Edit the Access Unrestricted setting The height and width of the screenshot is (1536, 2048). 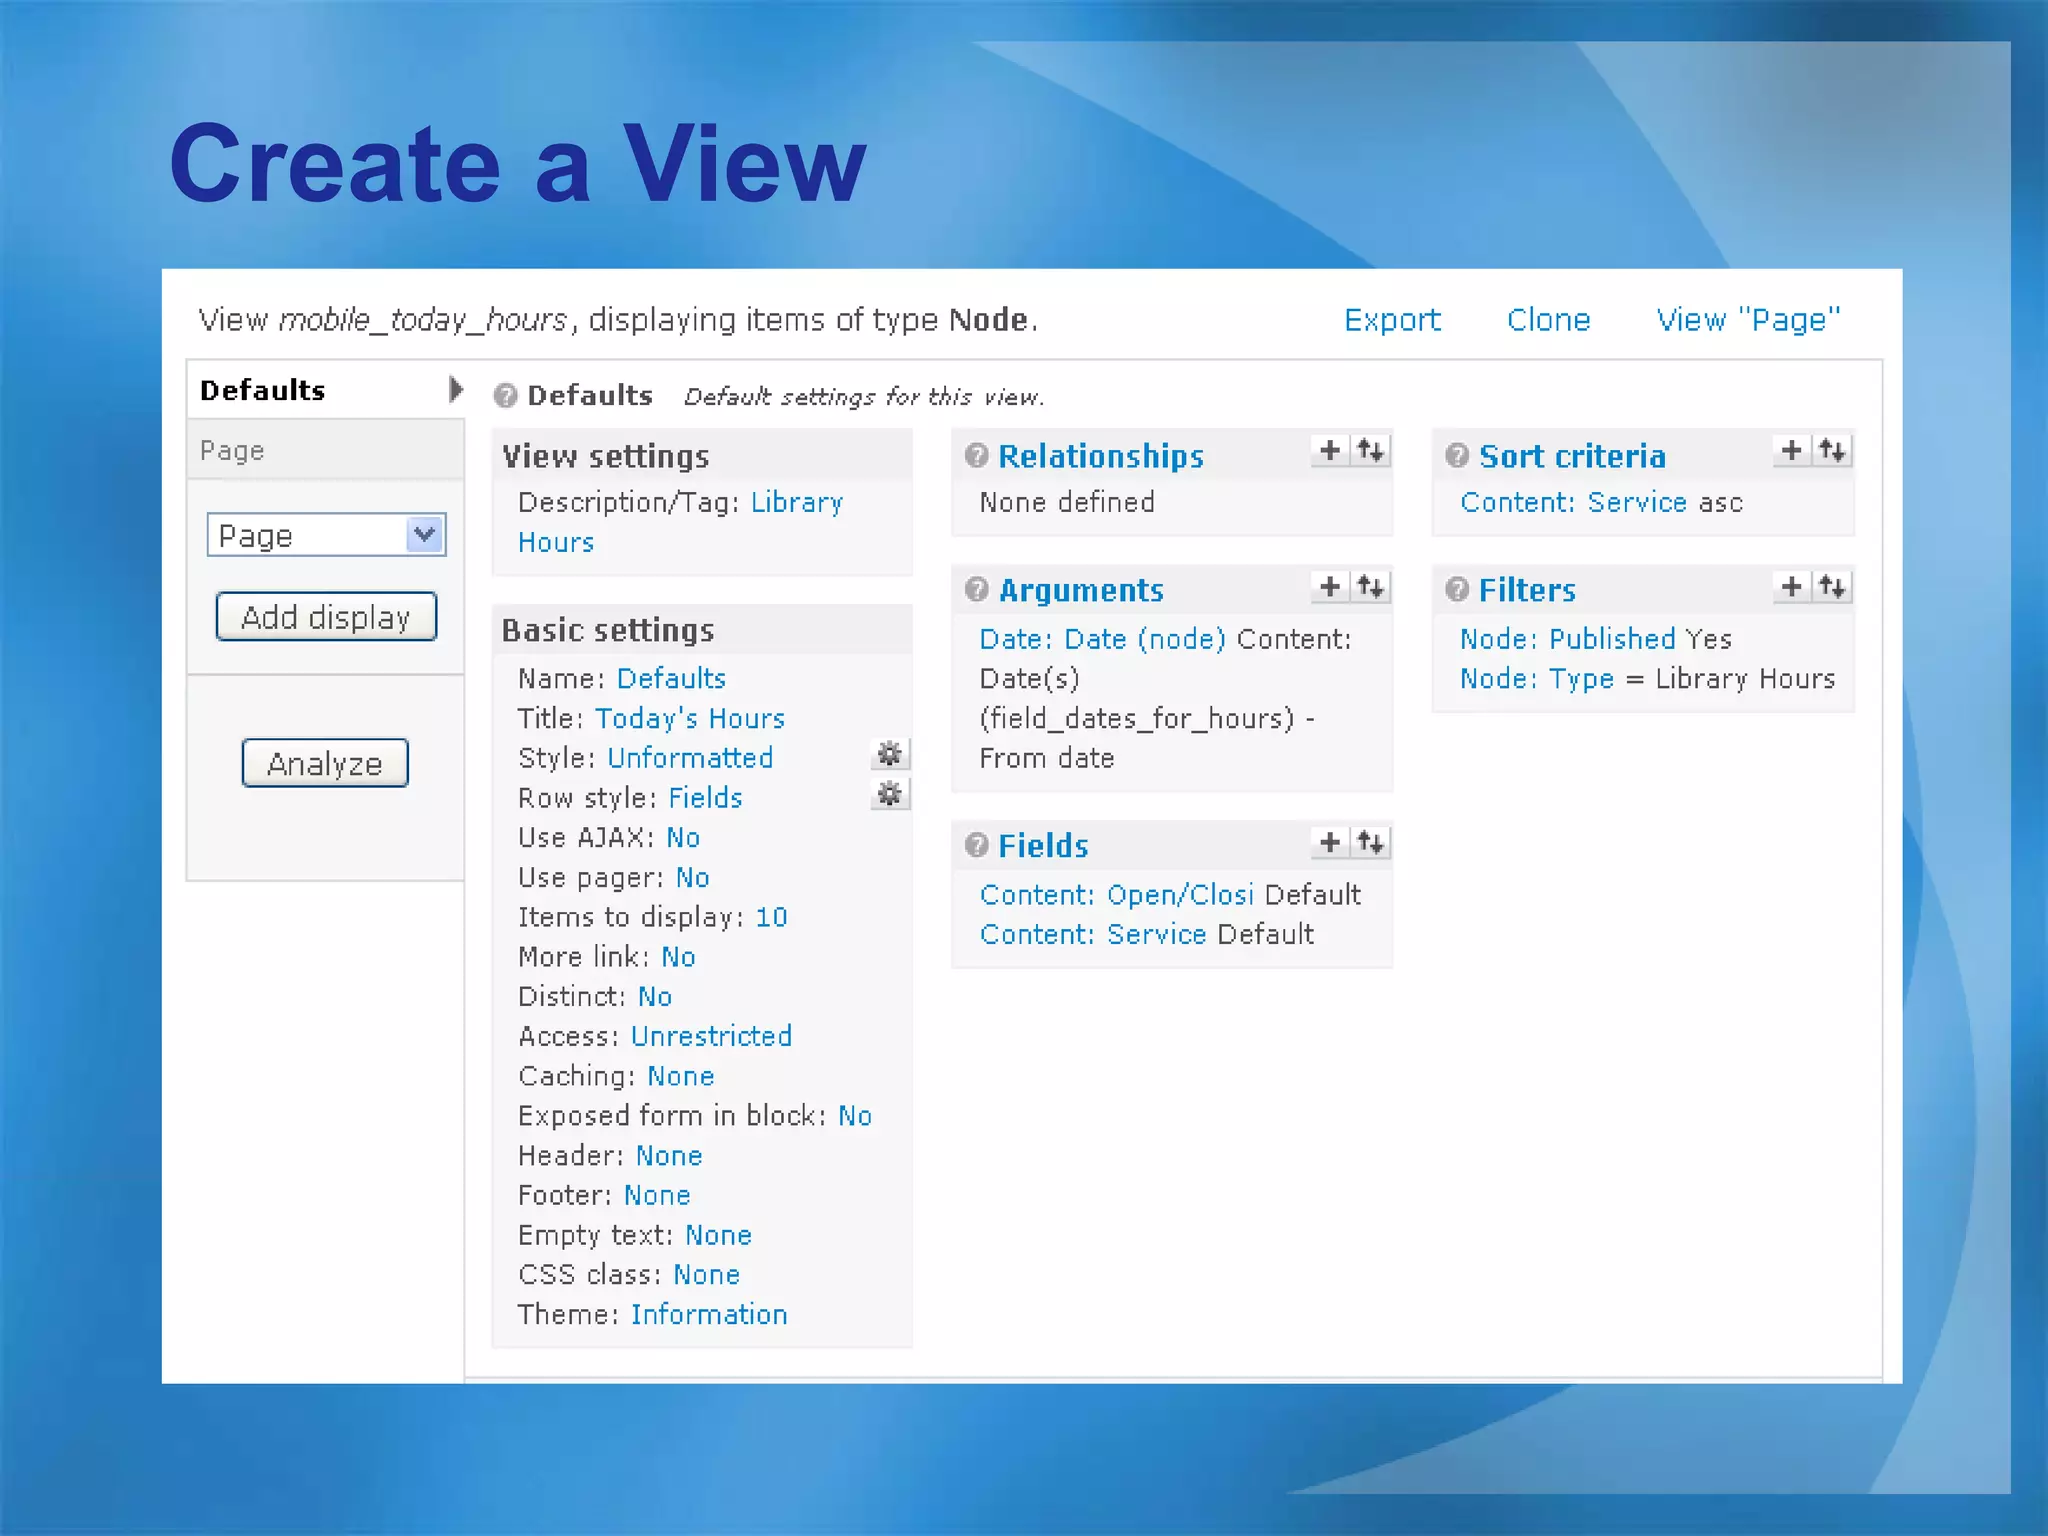point(711,1036)
